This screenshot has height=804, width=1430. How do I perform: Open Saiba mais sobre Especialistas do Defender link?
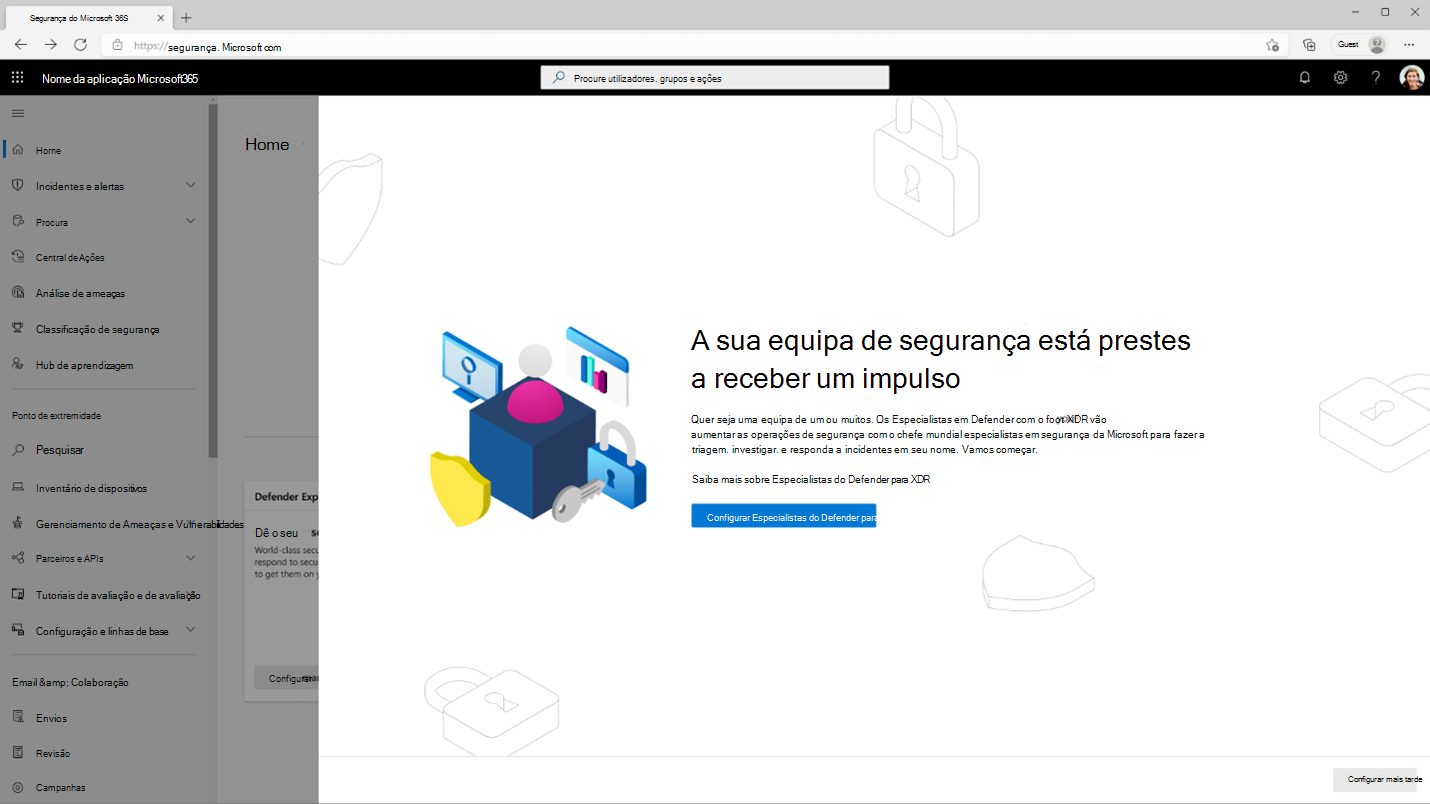click(811, 480)
